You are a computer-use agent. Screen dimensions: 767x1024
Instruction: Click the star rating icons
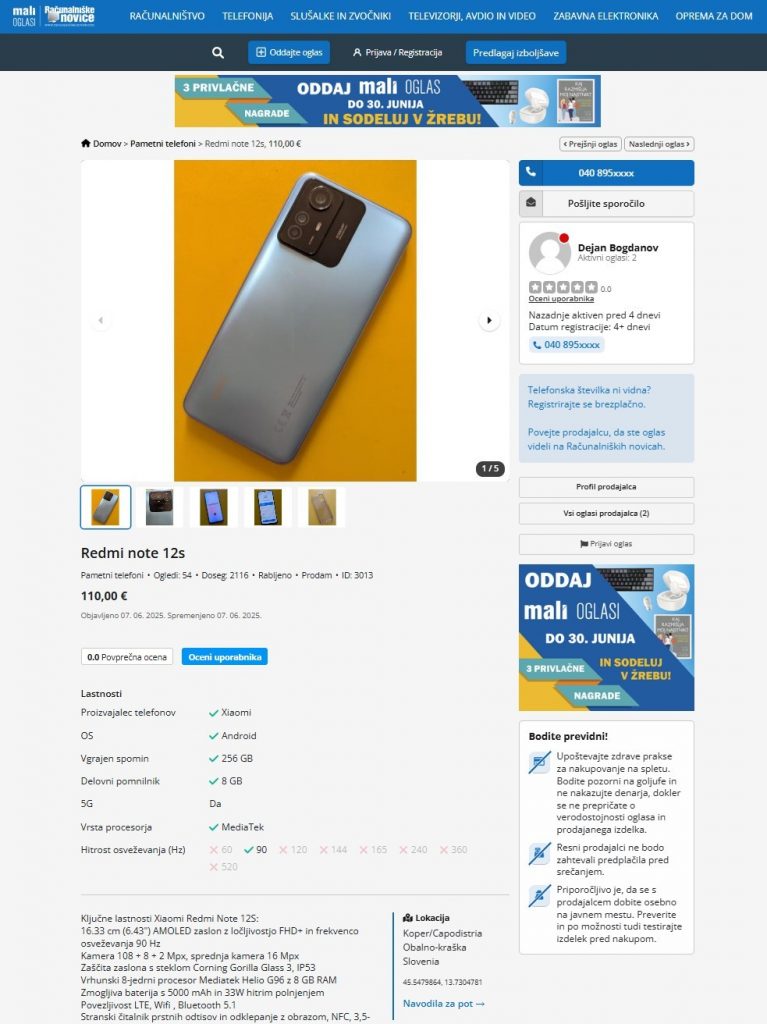coord(563,287)
